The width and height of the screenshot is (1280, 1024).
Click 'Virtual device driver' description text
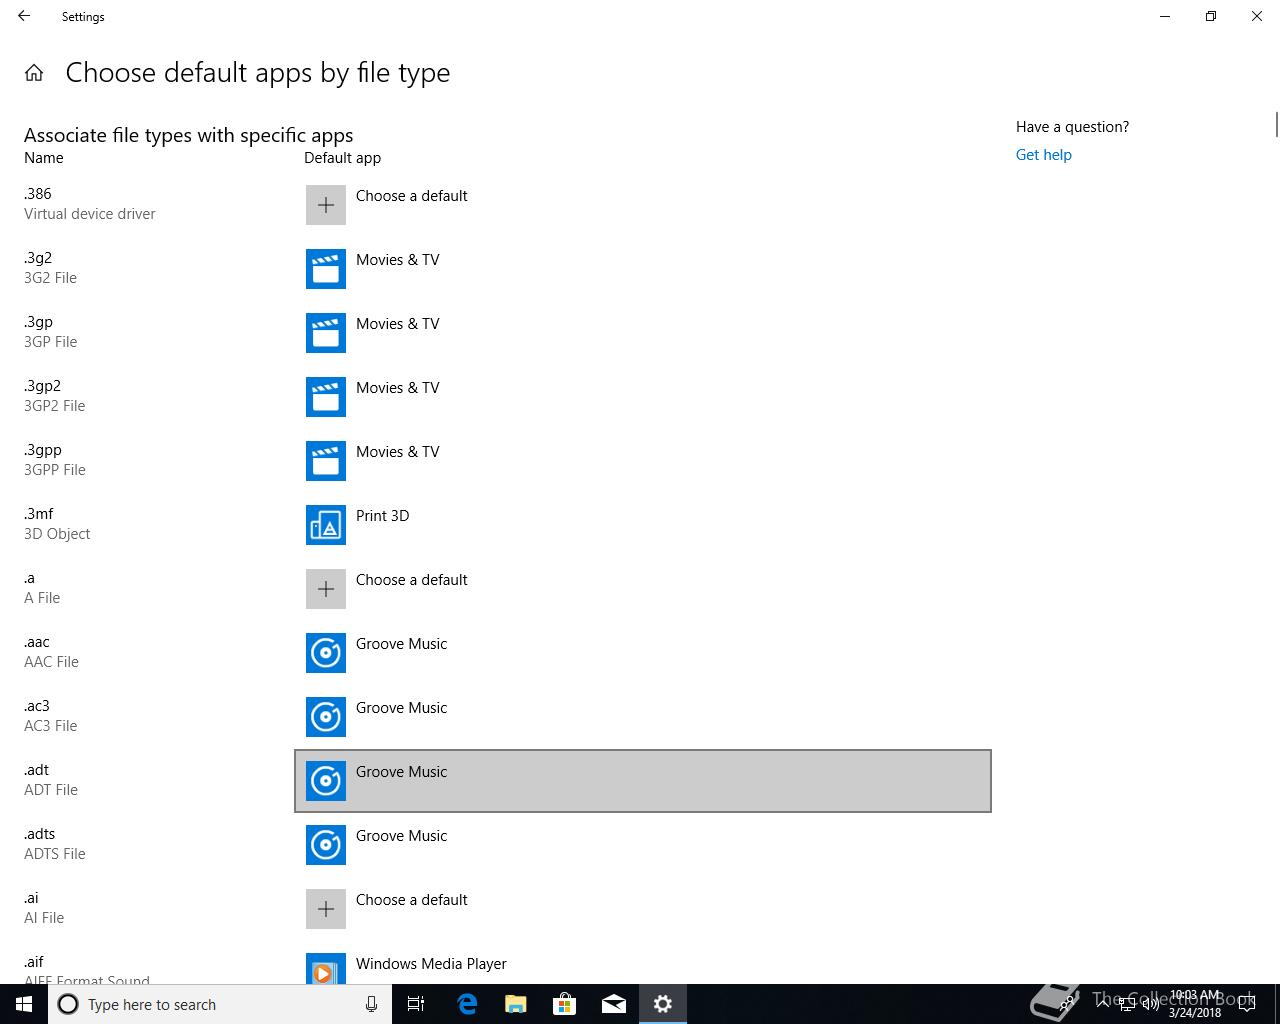(x=90, y=214)
